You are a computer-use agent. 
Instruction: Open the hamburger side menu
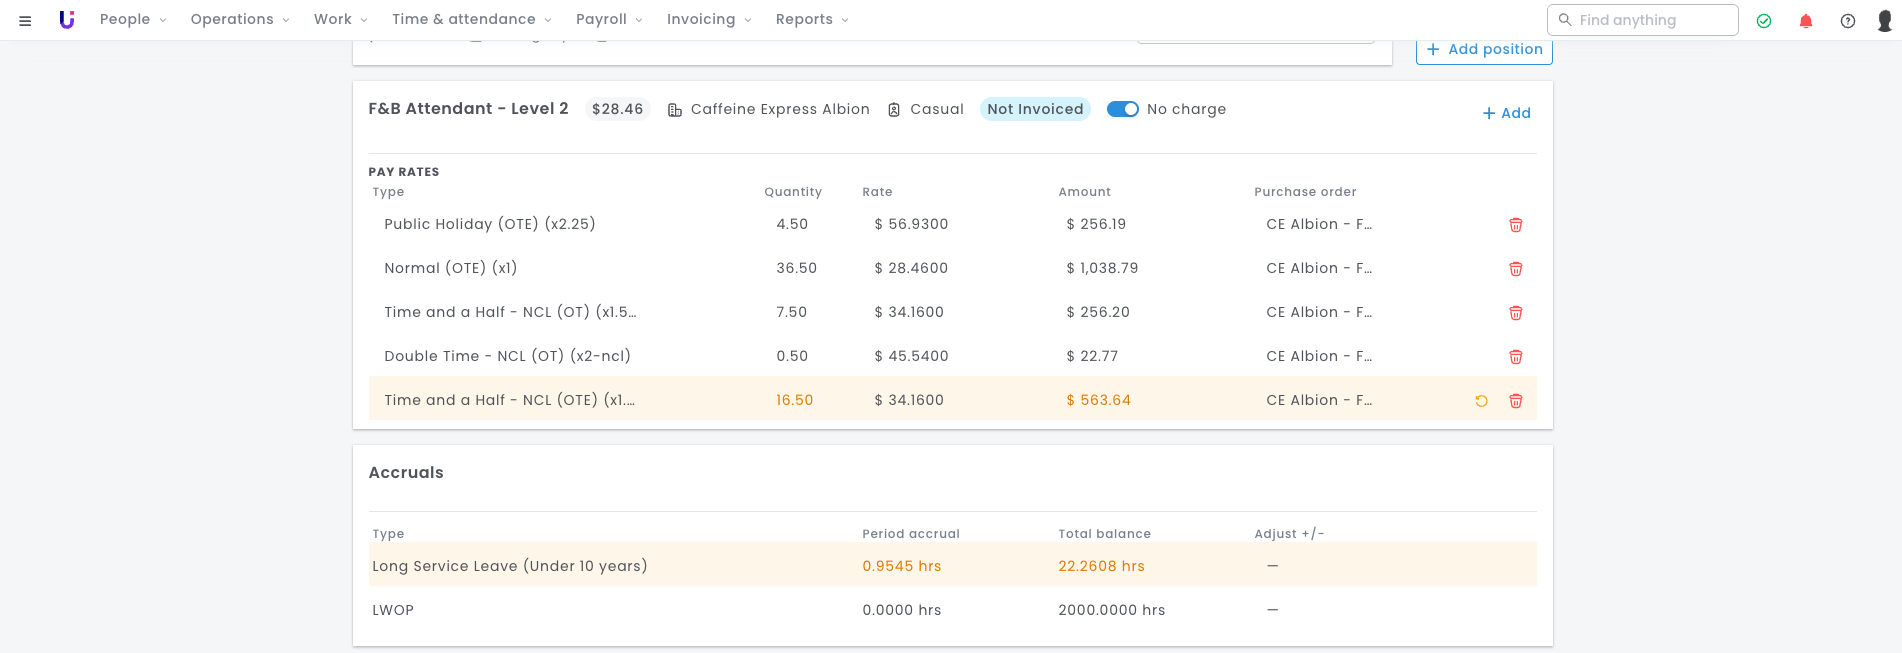click(x=25, y=20)
